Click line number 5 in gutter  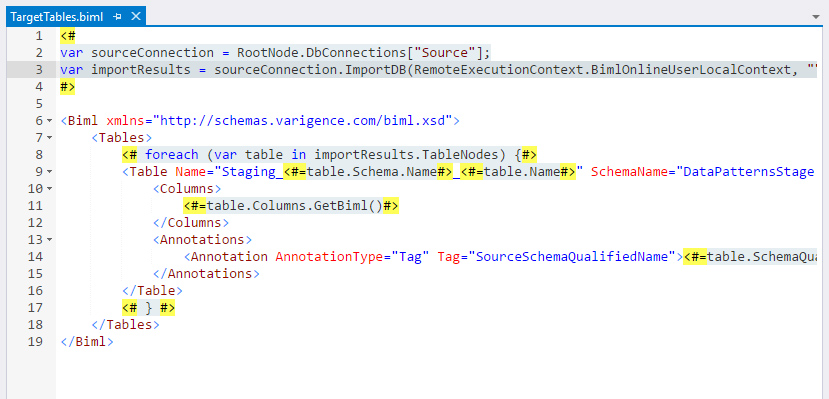coord(38,104)
